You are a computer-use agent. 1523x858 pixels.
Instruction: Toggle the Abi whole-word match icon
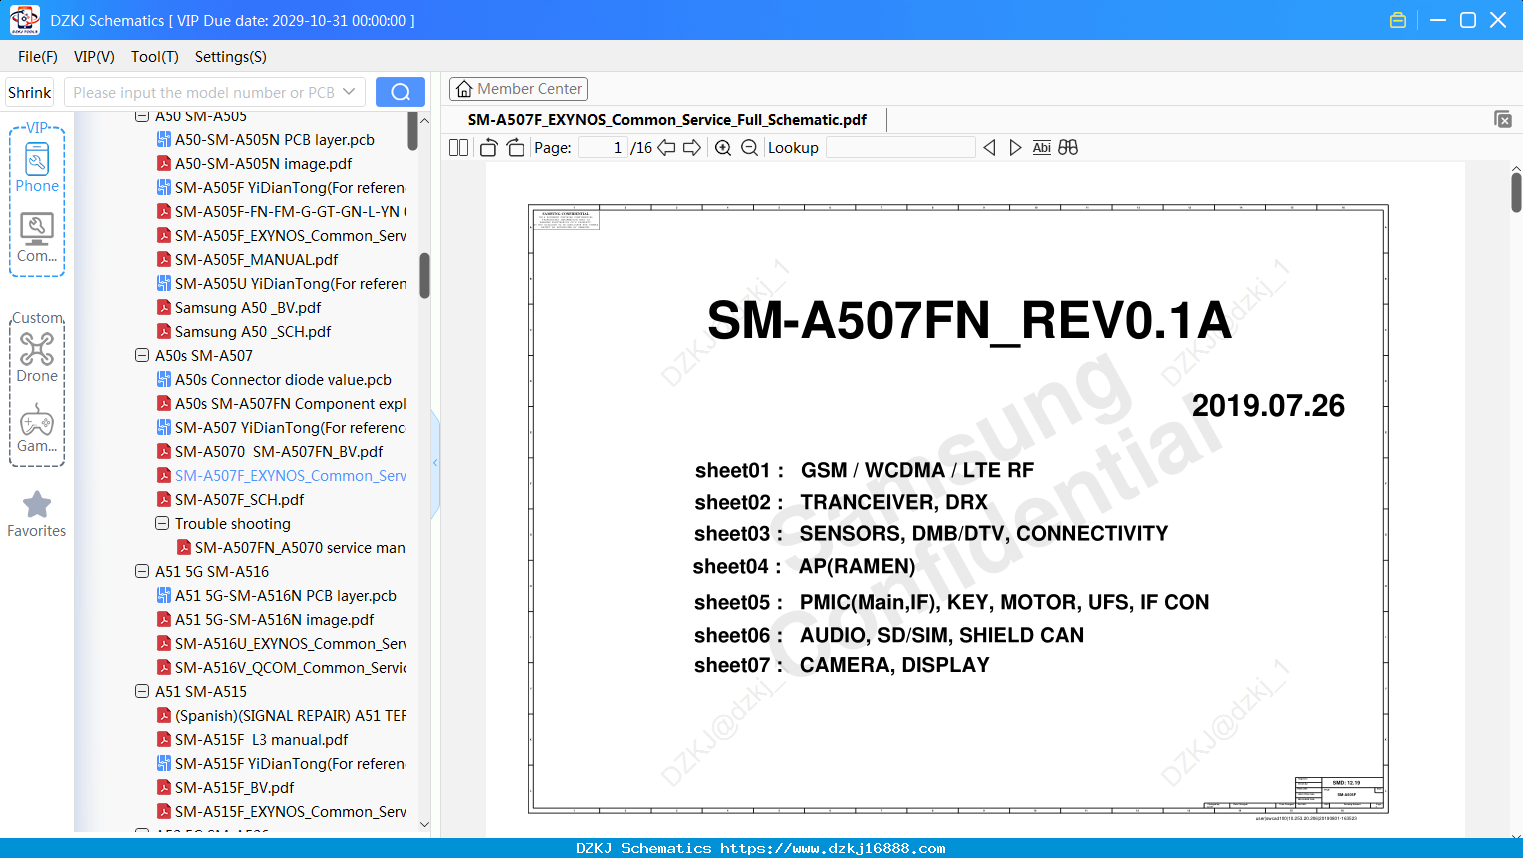[x=1042, y=148]
